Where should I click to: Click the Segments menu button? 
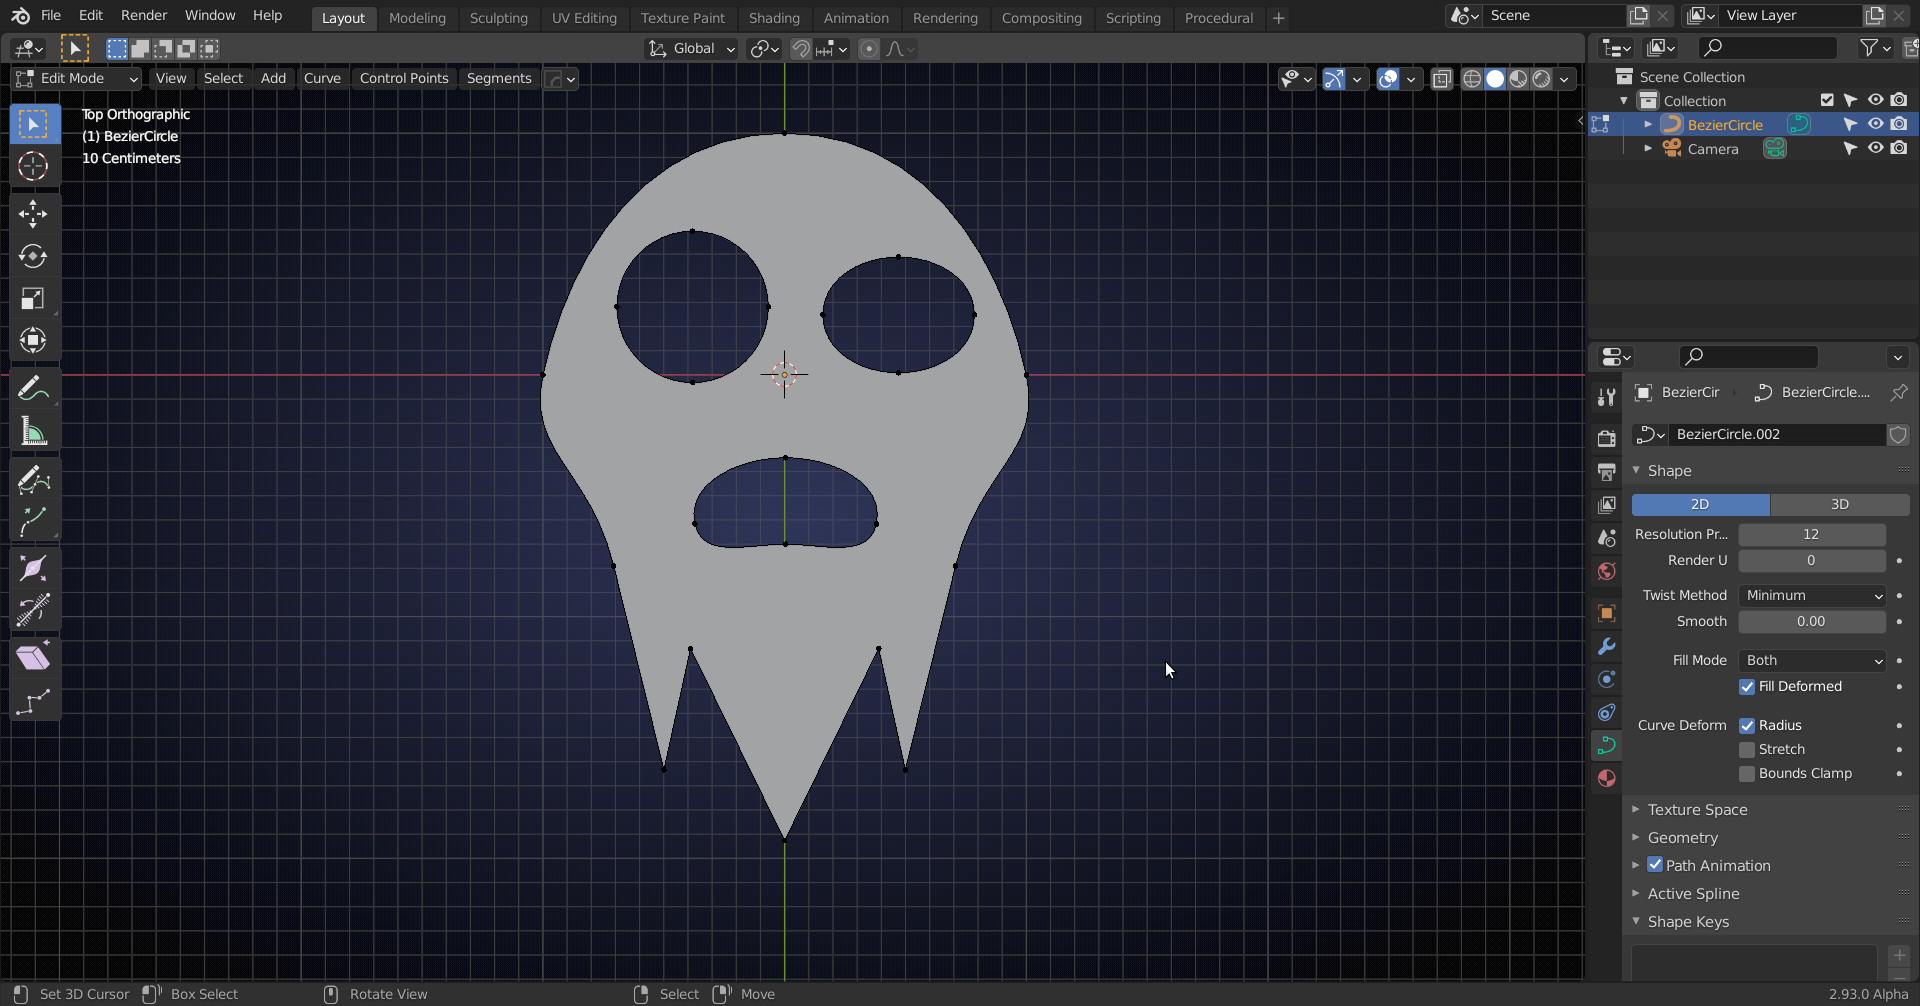pyautogui.click(x=498, y=78)
